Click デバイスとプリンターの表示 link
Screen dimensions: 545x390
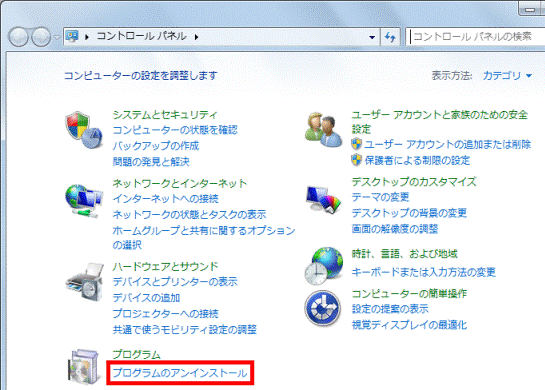pyautogui.click(x=175, y=282)
